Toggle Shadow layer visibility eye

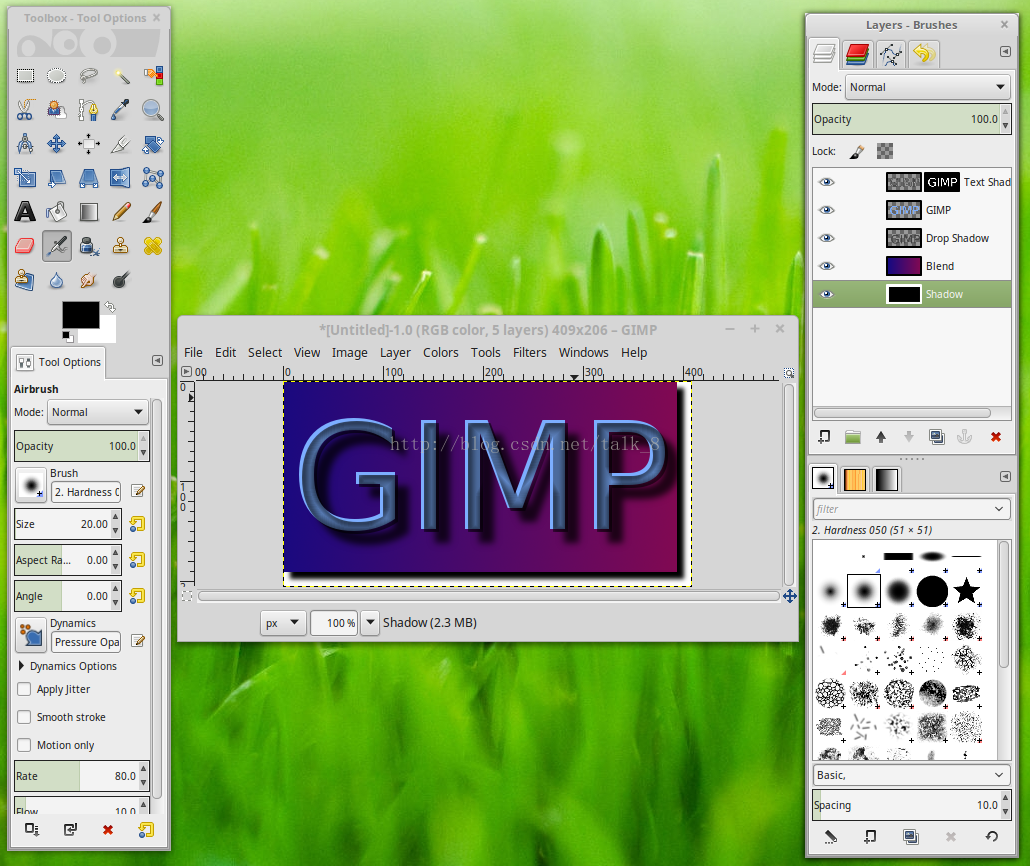[827, 294]
